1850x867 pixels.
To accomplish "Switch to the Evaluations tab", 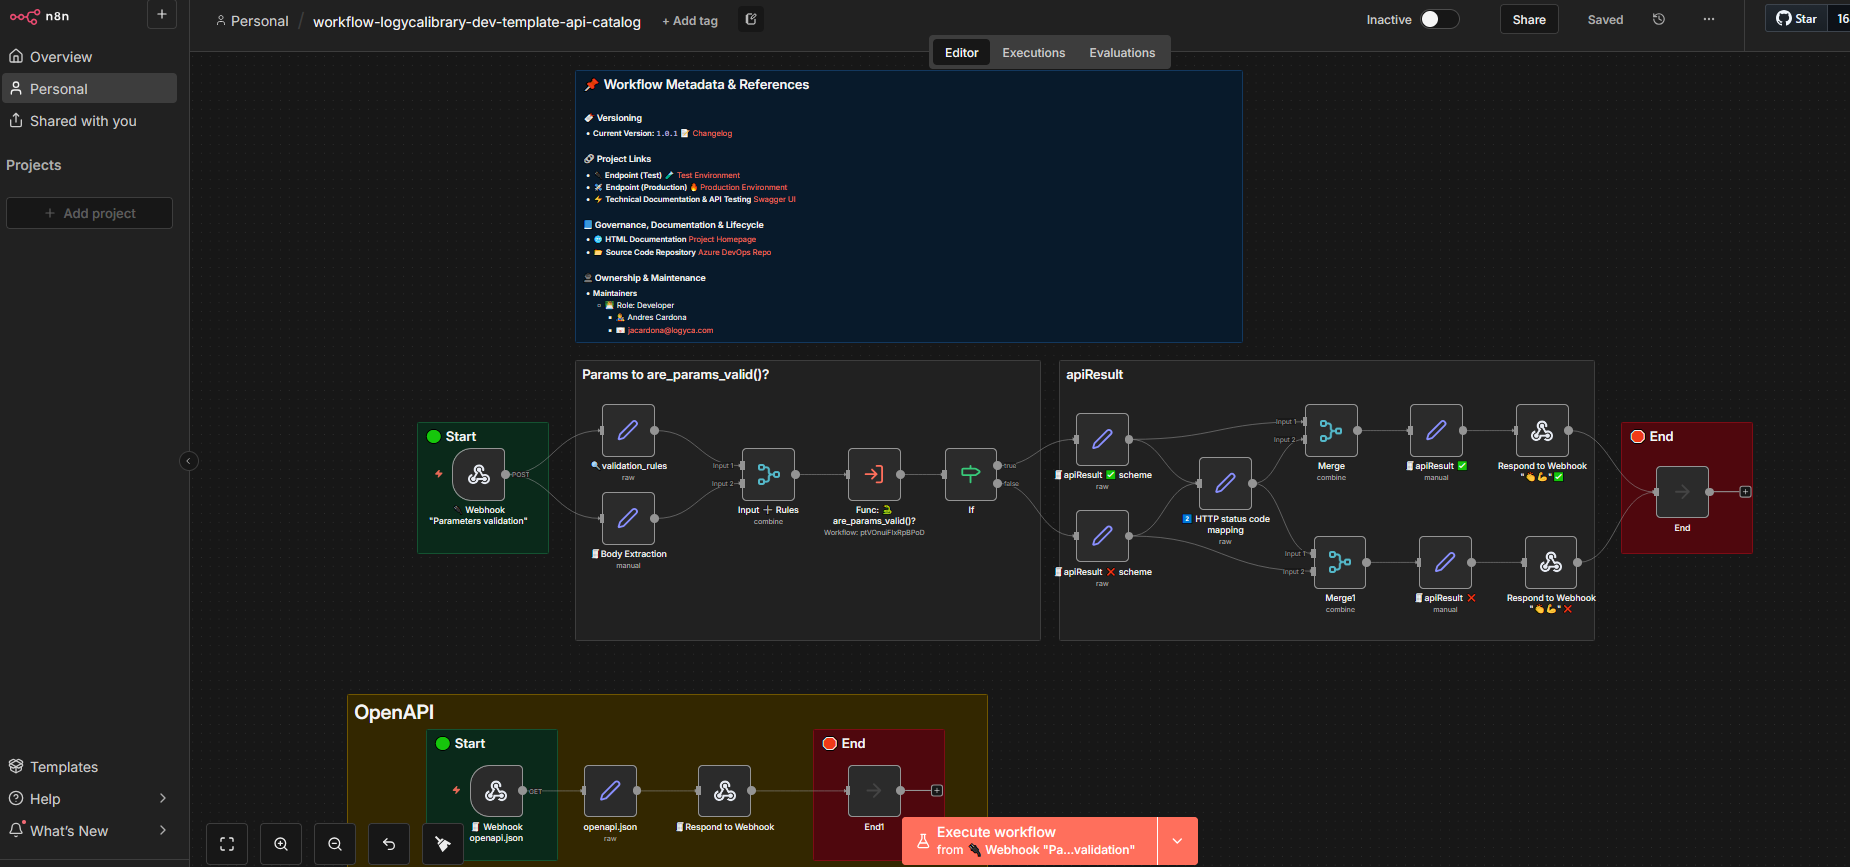I will tap(1121, 53).
